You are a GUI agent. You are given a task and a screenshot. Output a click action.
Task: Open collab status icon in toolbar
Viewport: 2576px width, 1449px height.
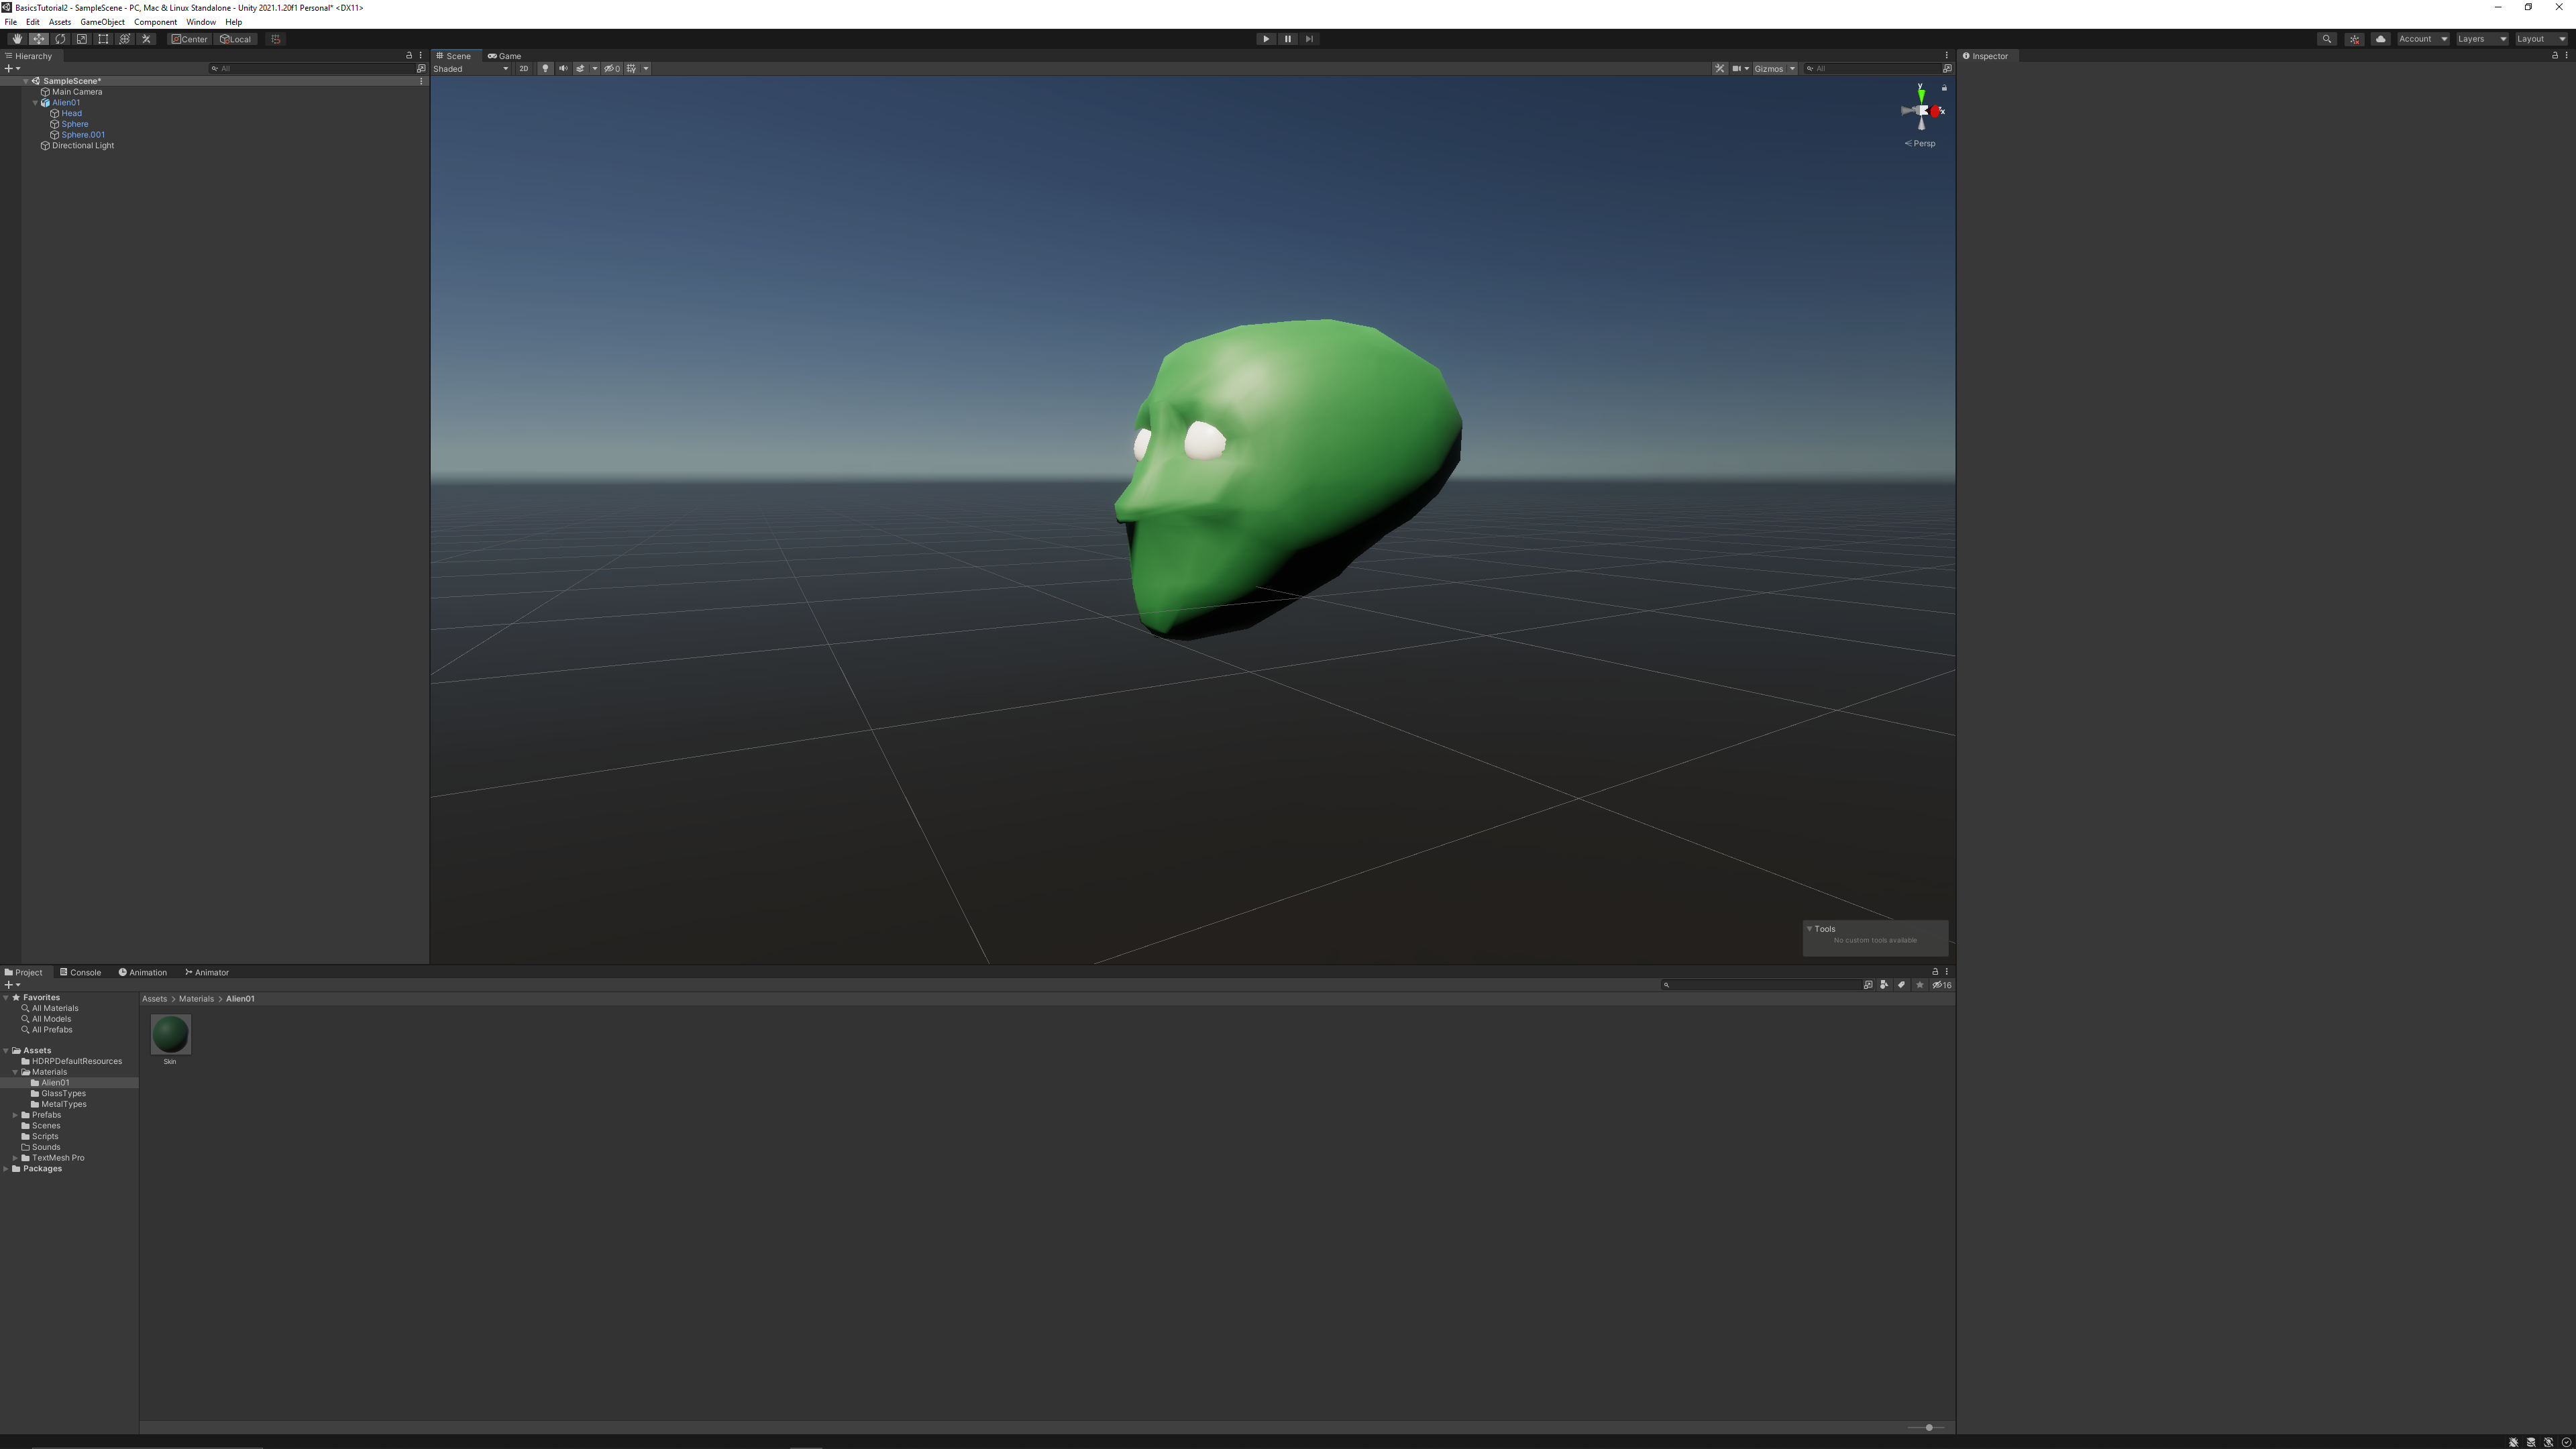(x=2355, y=39)
